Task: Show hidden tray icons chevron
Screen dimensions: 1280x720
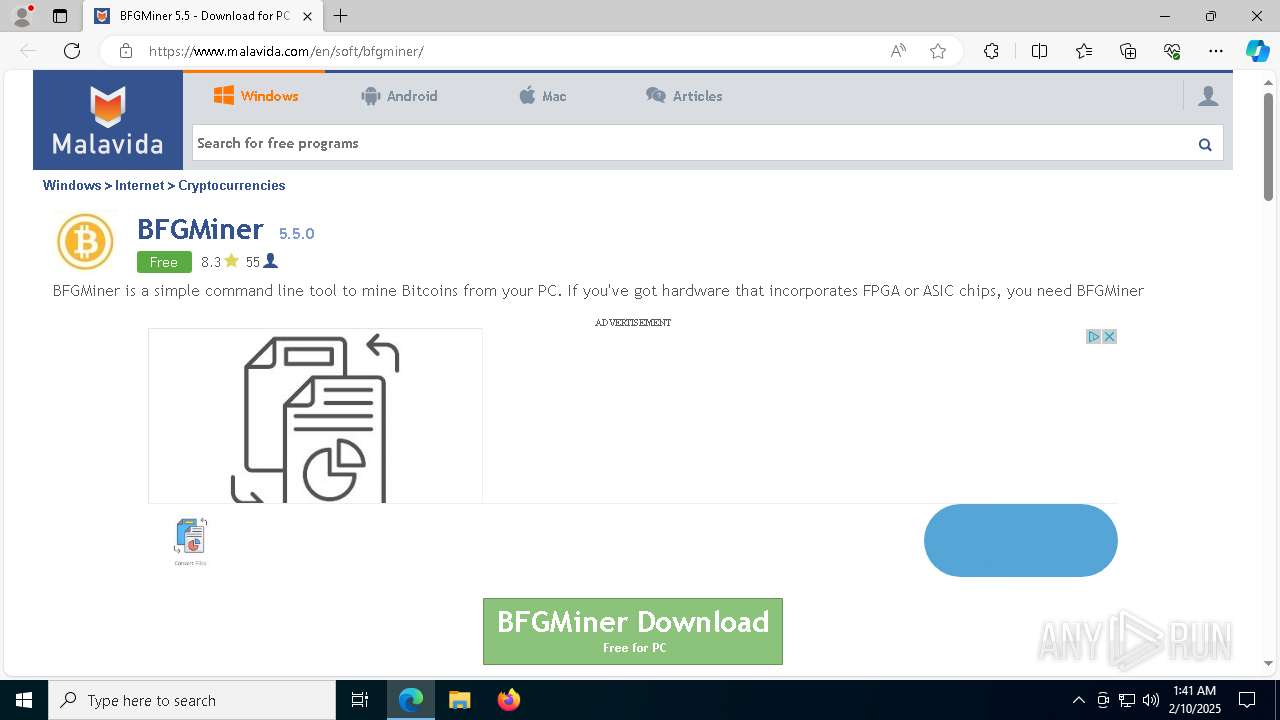Action: coord(1078,700)
